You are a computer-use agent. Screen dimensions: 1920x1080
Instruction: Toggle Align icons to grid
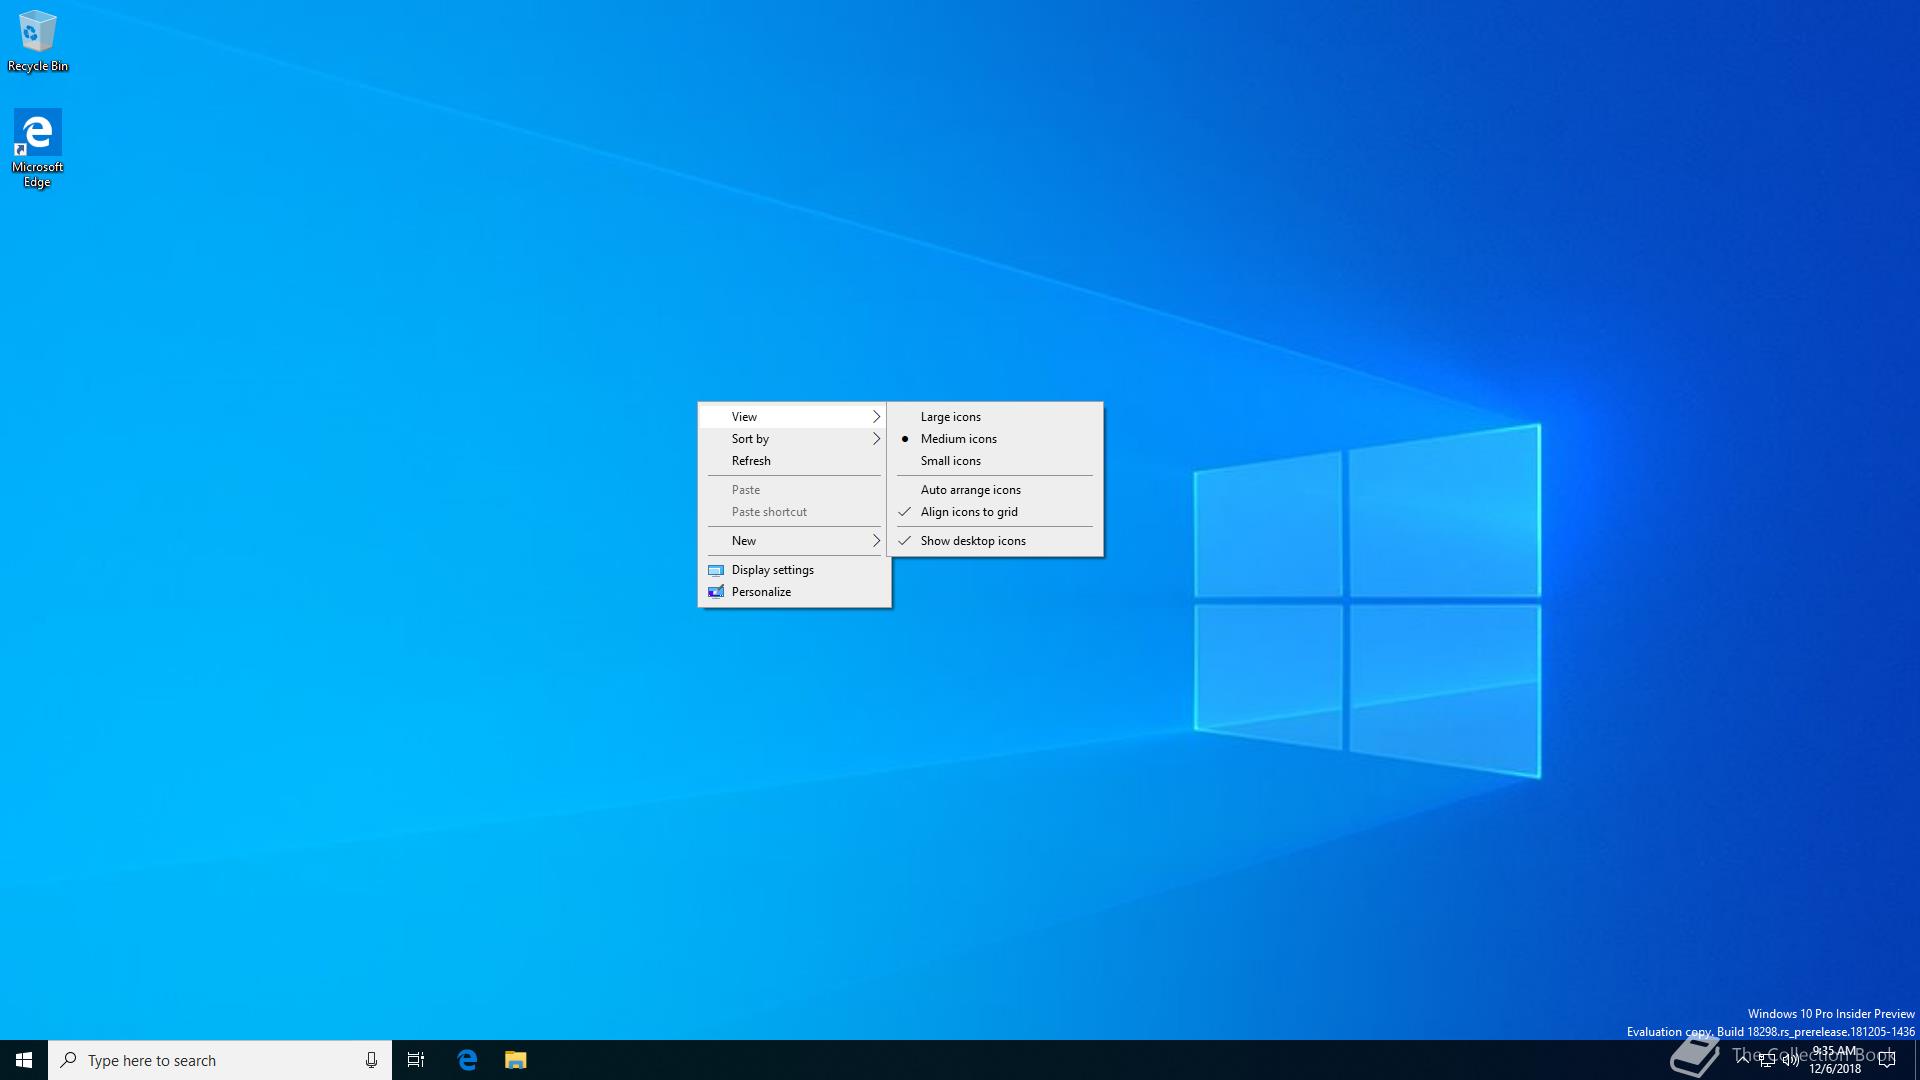click(995, 512)
